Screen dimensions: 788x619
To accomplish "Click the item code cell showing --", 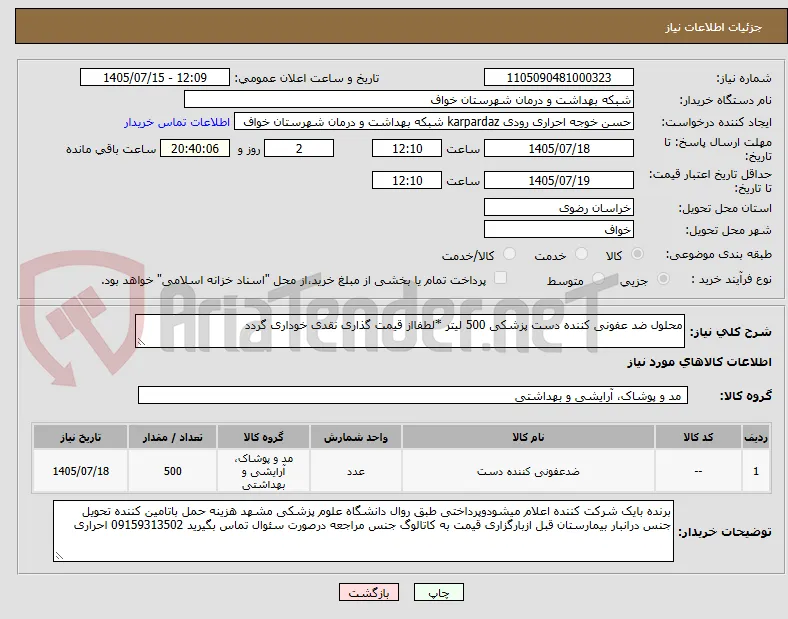I will [698, 471].
